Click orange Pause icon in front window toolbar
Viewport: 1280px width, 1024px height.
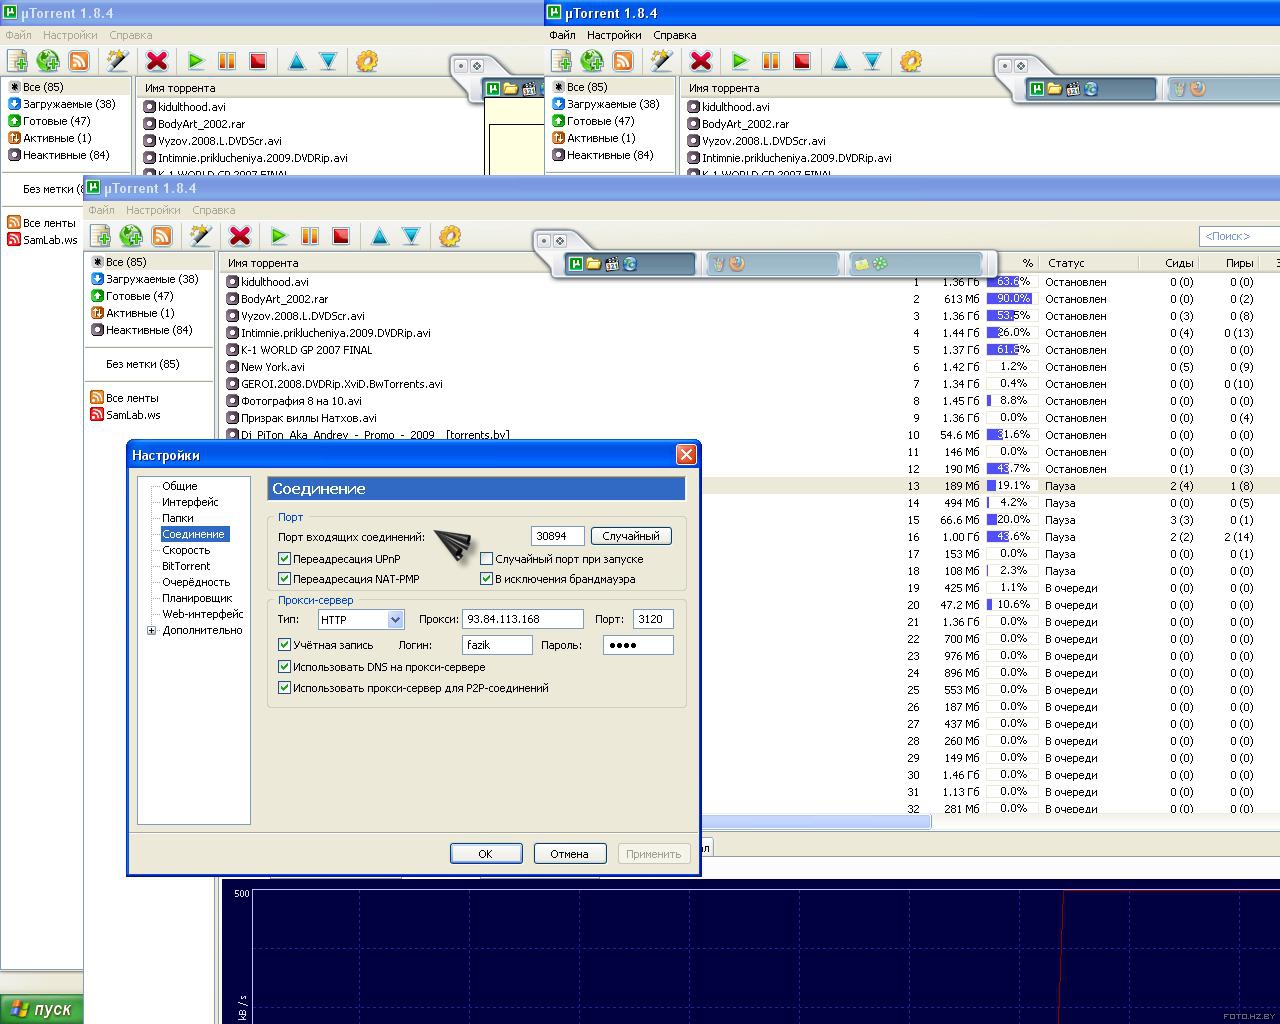point(310,236)
